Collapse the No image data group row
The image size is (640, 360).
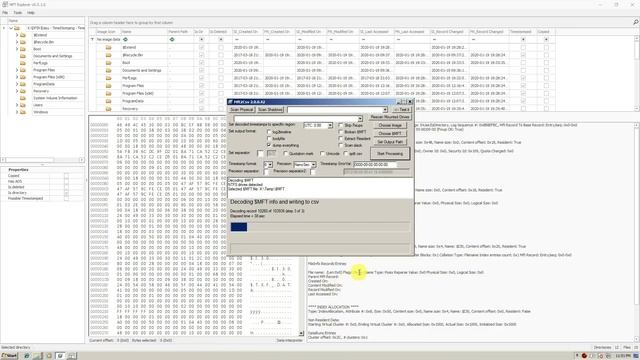(92, 40)
